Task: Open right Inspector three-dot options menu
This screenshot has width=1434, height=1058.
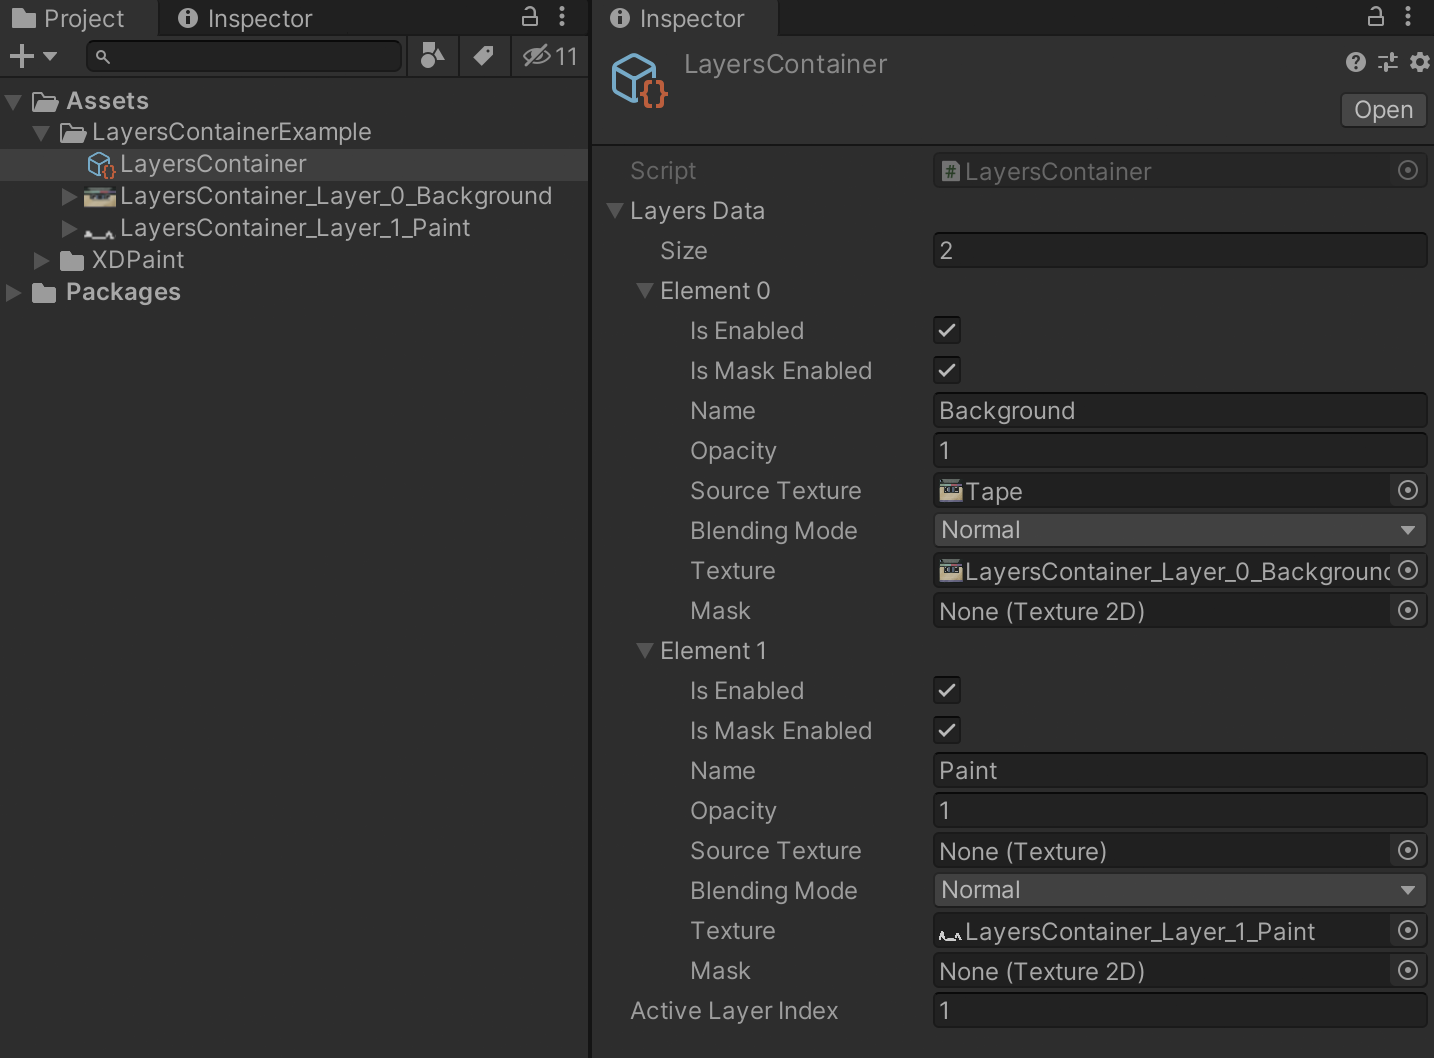Action: (x=1408, y=17)
